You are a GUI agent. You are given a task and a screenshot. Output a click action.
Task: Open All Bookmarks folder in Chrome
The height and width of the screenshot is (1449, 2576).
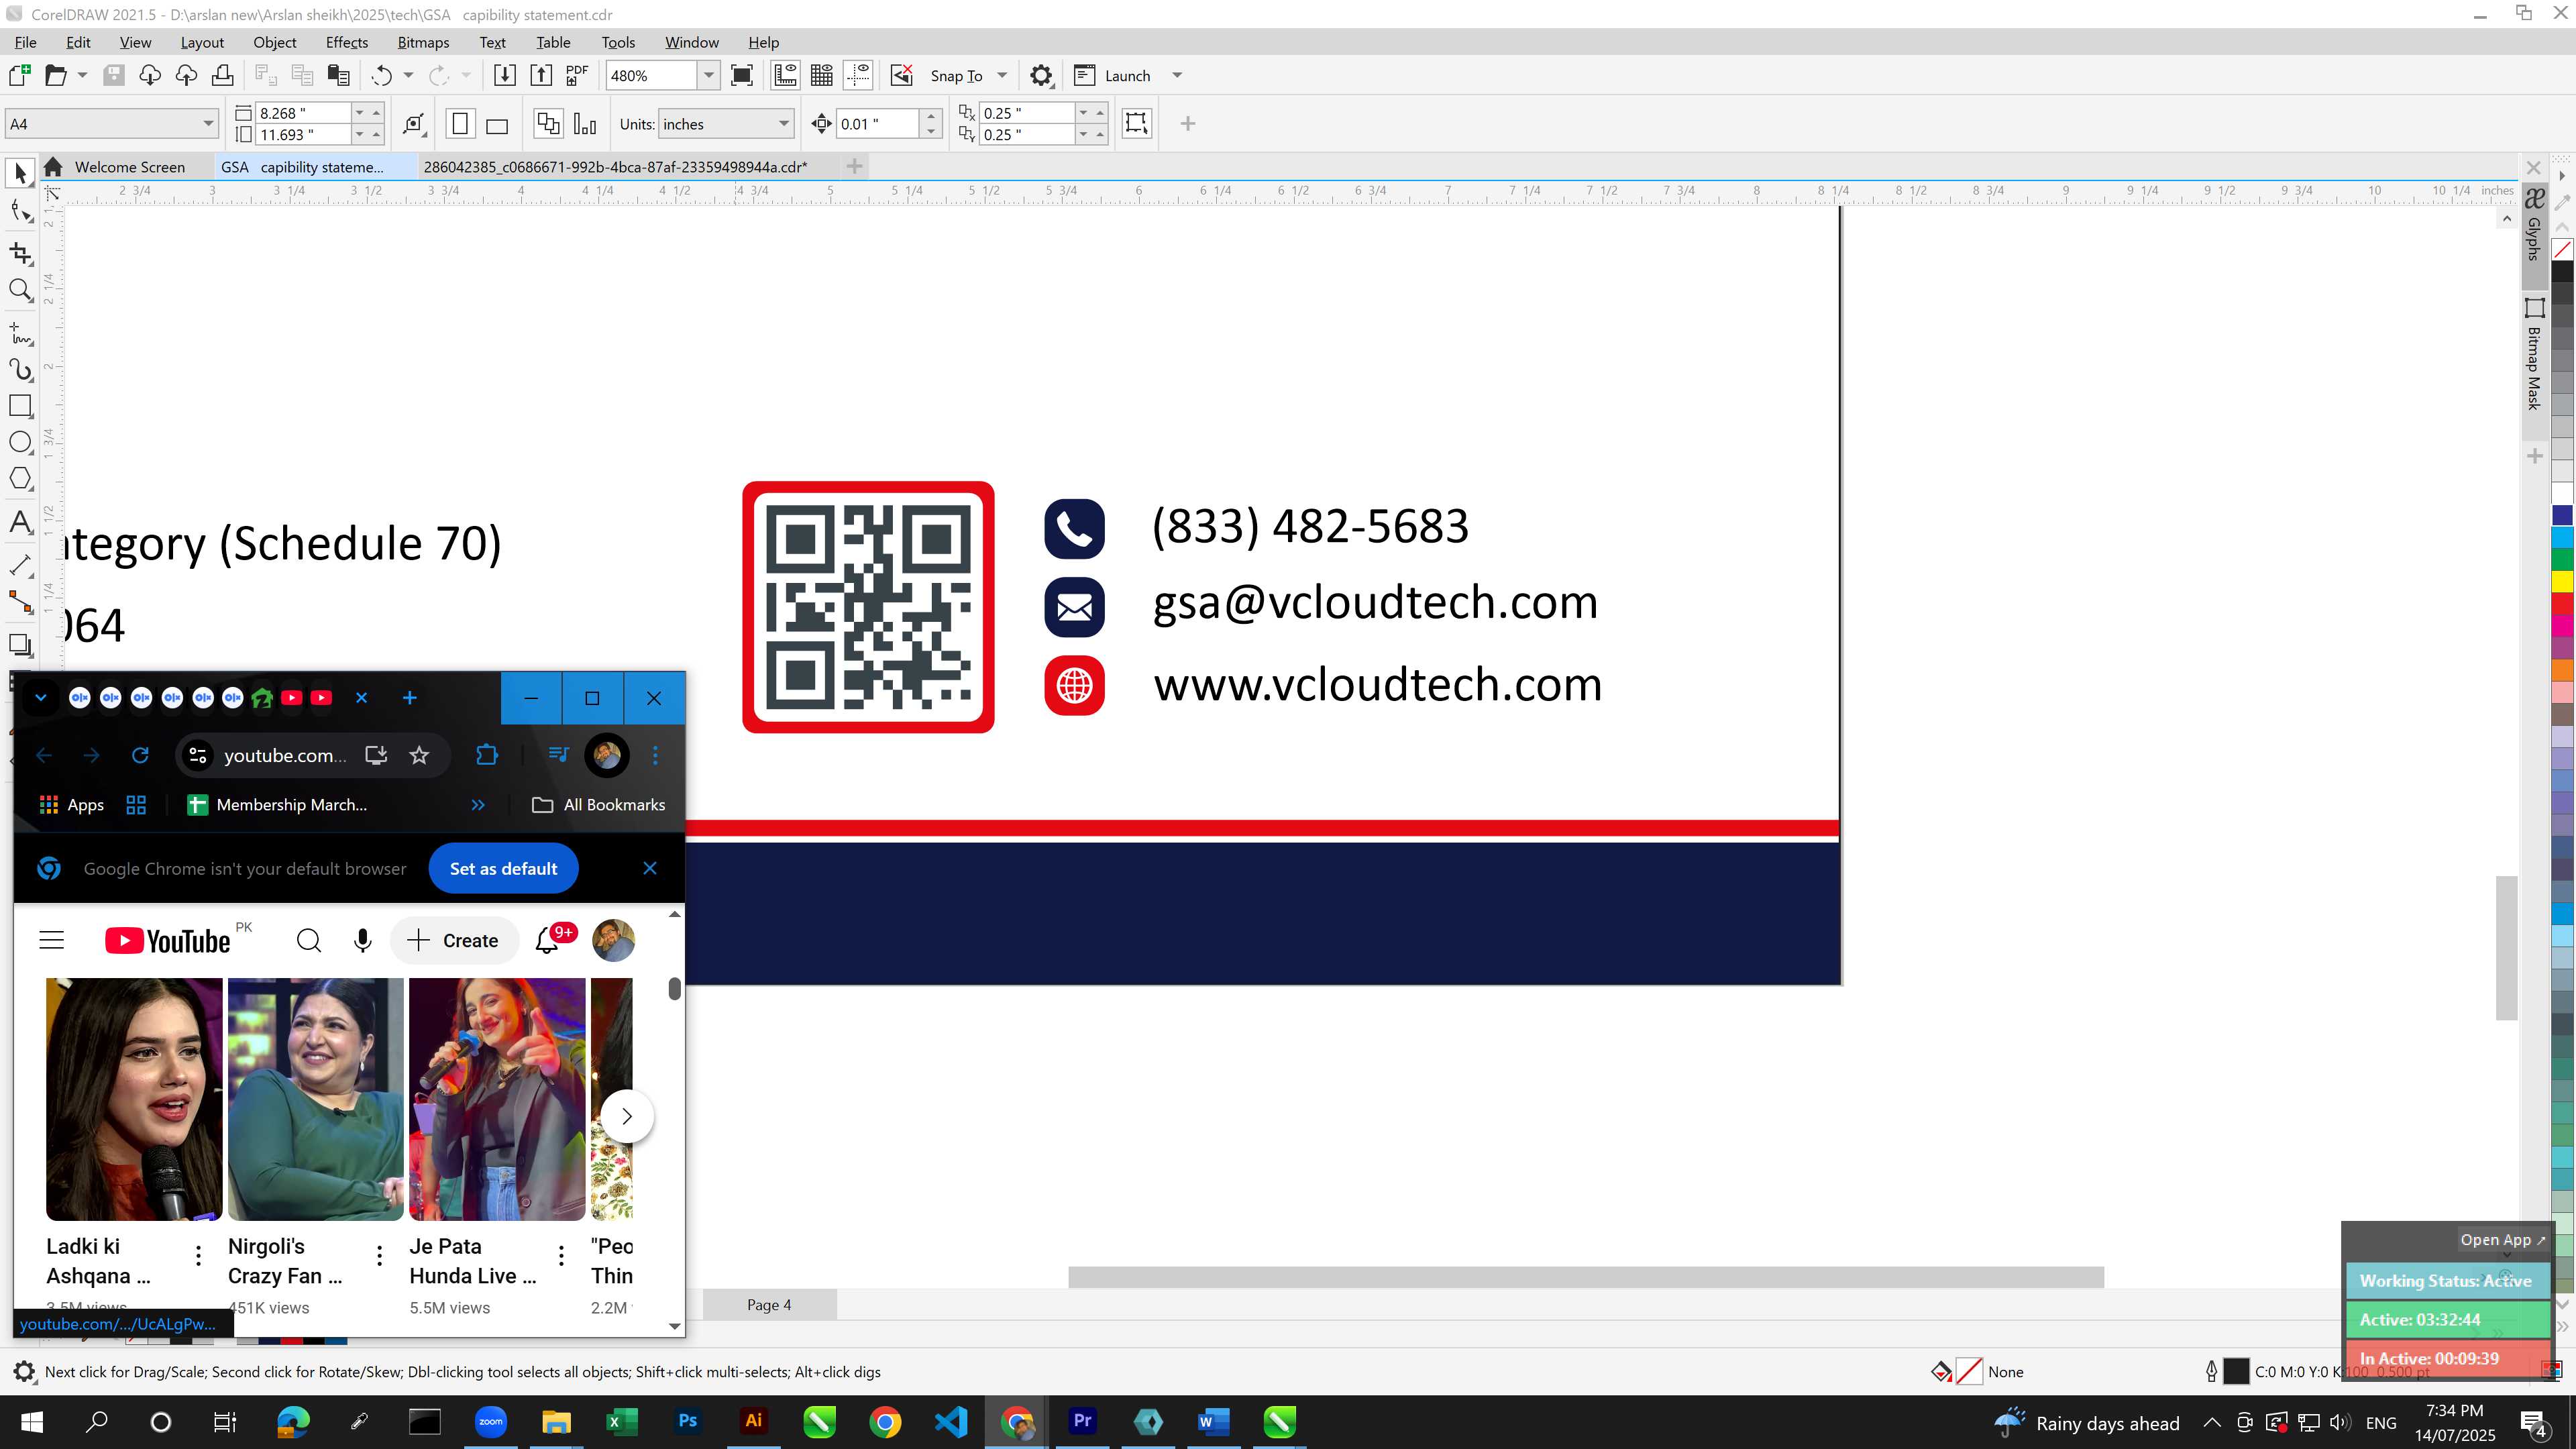tap(599, 805)
